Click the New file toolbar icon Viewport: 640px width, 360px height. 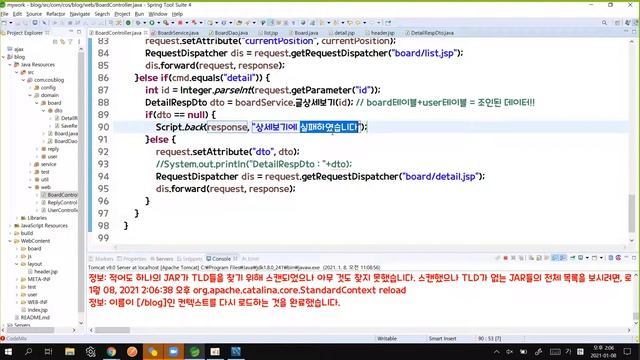click(4, 23)
